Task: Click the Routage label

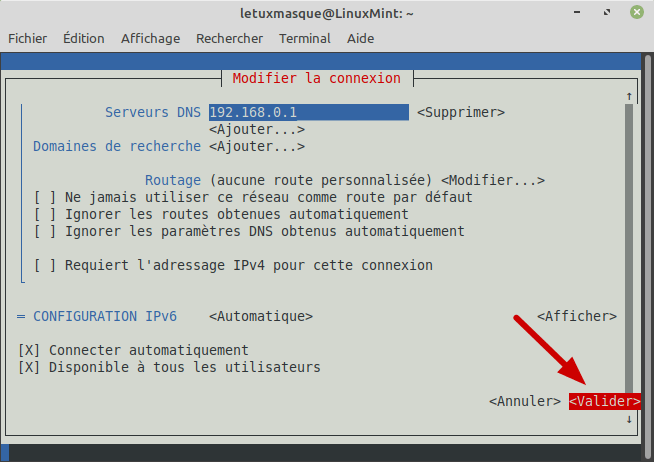Action: (173, 180)
